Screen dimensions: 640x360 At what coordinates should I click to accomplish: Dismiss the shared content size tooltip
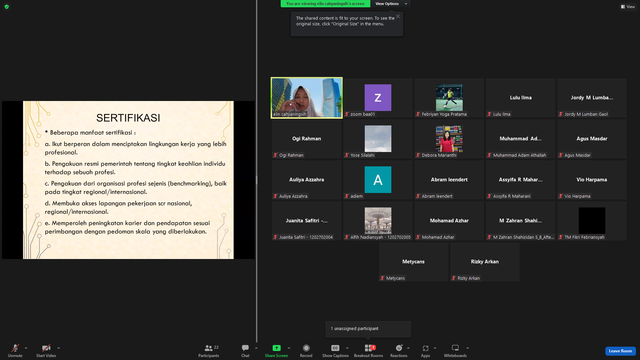coord(398,16)
